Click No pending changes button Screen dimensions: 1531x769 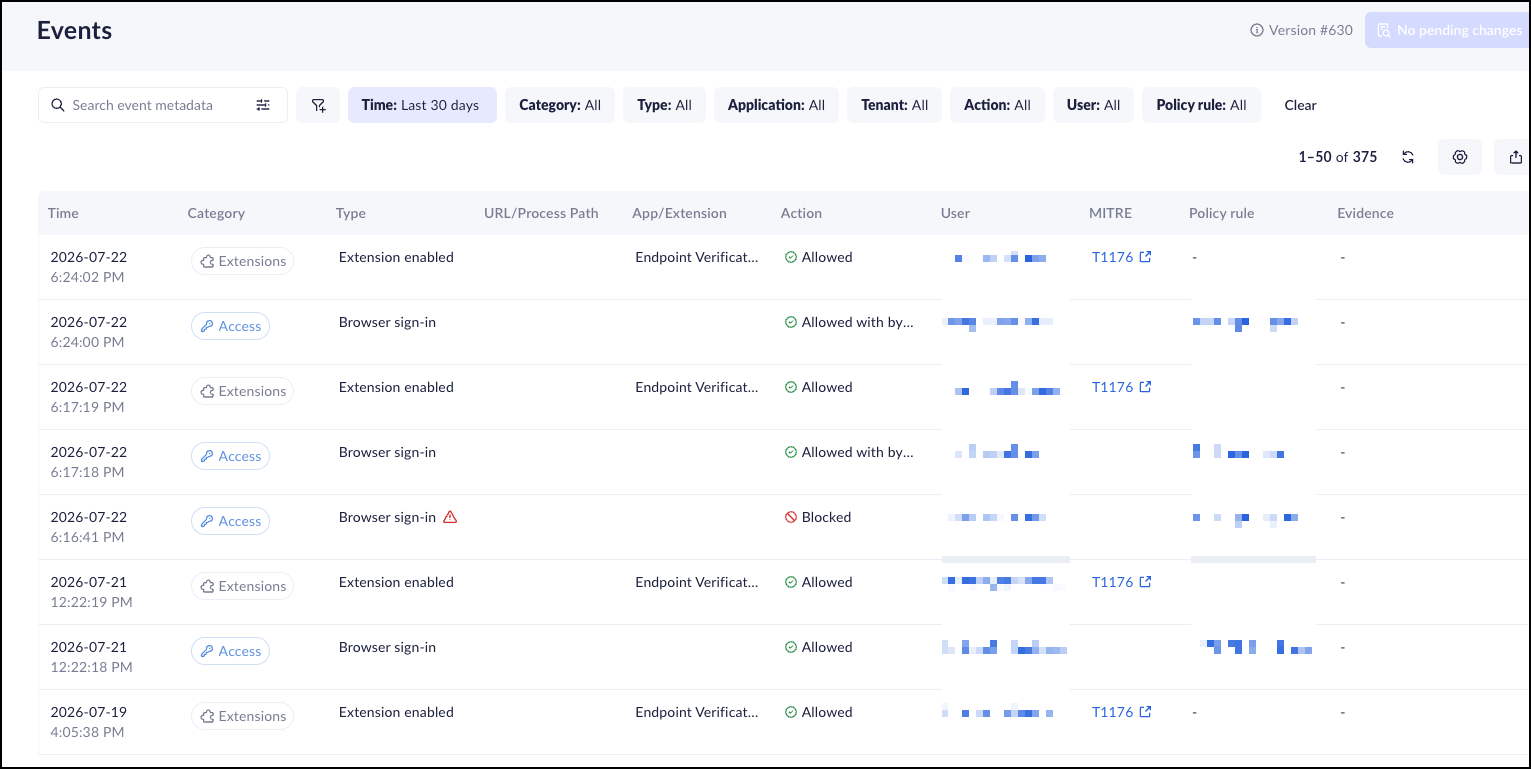(x=1448, y=30)
